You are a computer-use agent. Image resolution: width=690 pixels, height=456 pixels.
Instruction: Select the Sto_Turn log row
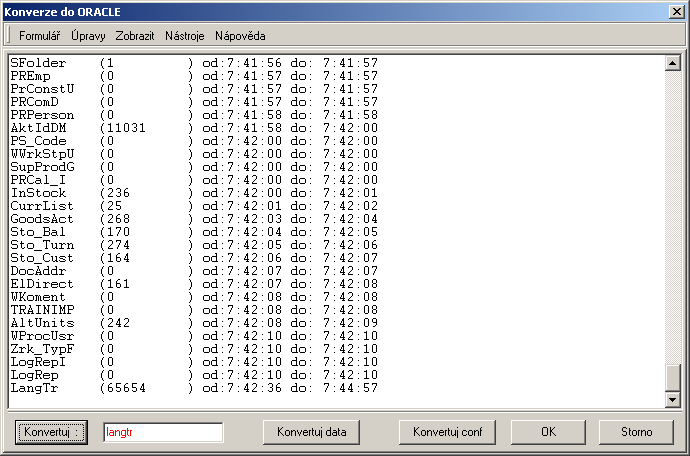(x=194, y=245)
